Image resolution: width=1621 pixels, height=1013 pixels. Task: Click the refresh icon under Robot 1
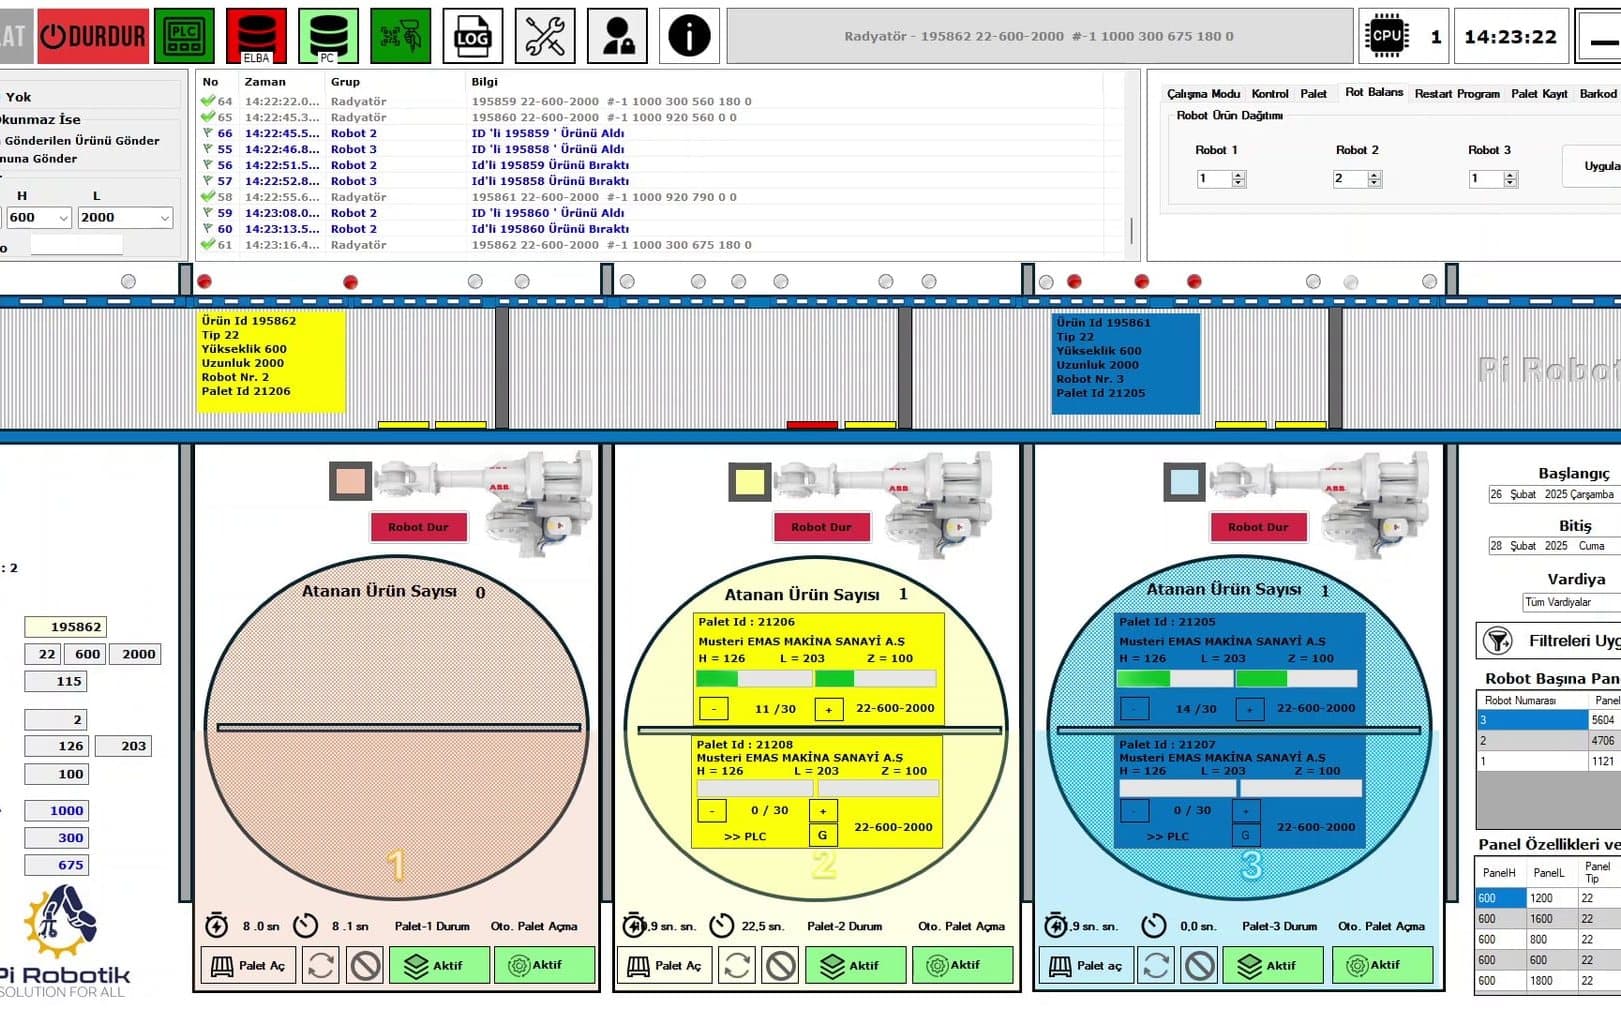321,965
